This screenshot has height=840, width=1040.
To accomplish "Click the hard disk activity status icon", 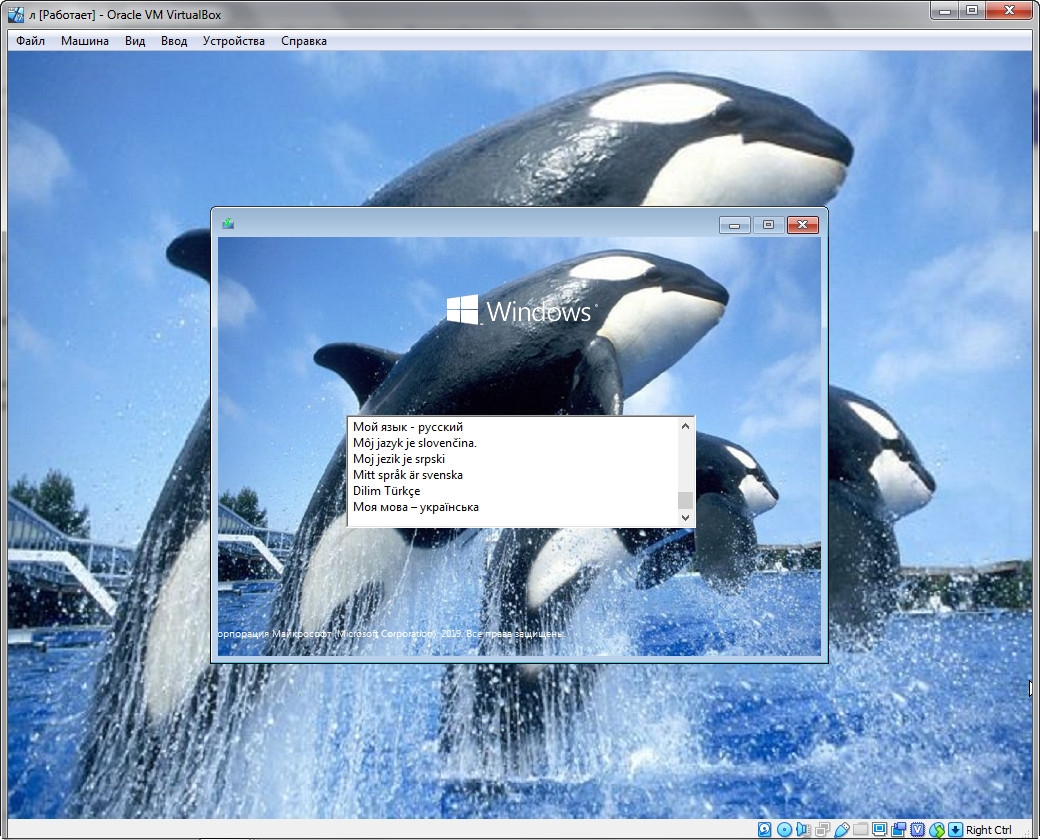I will 764,829.
